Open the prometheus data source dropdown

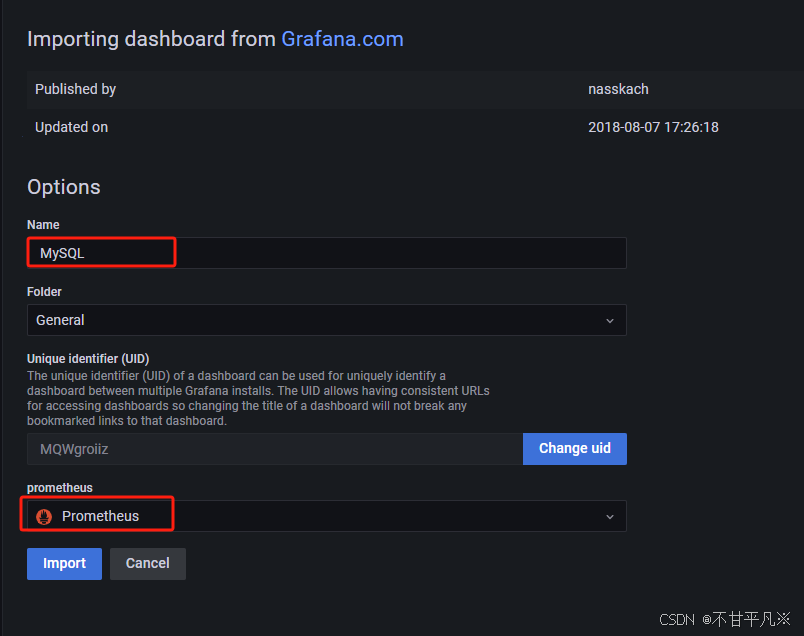click(x=327, y=516)
